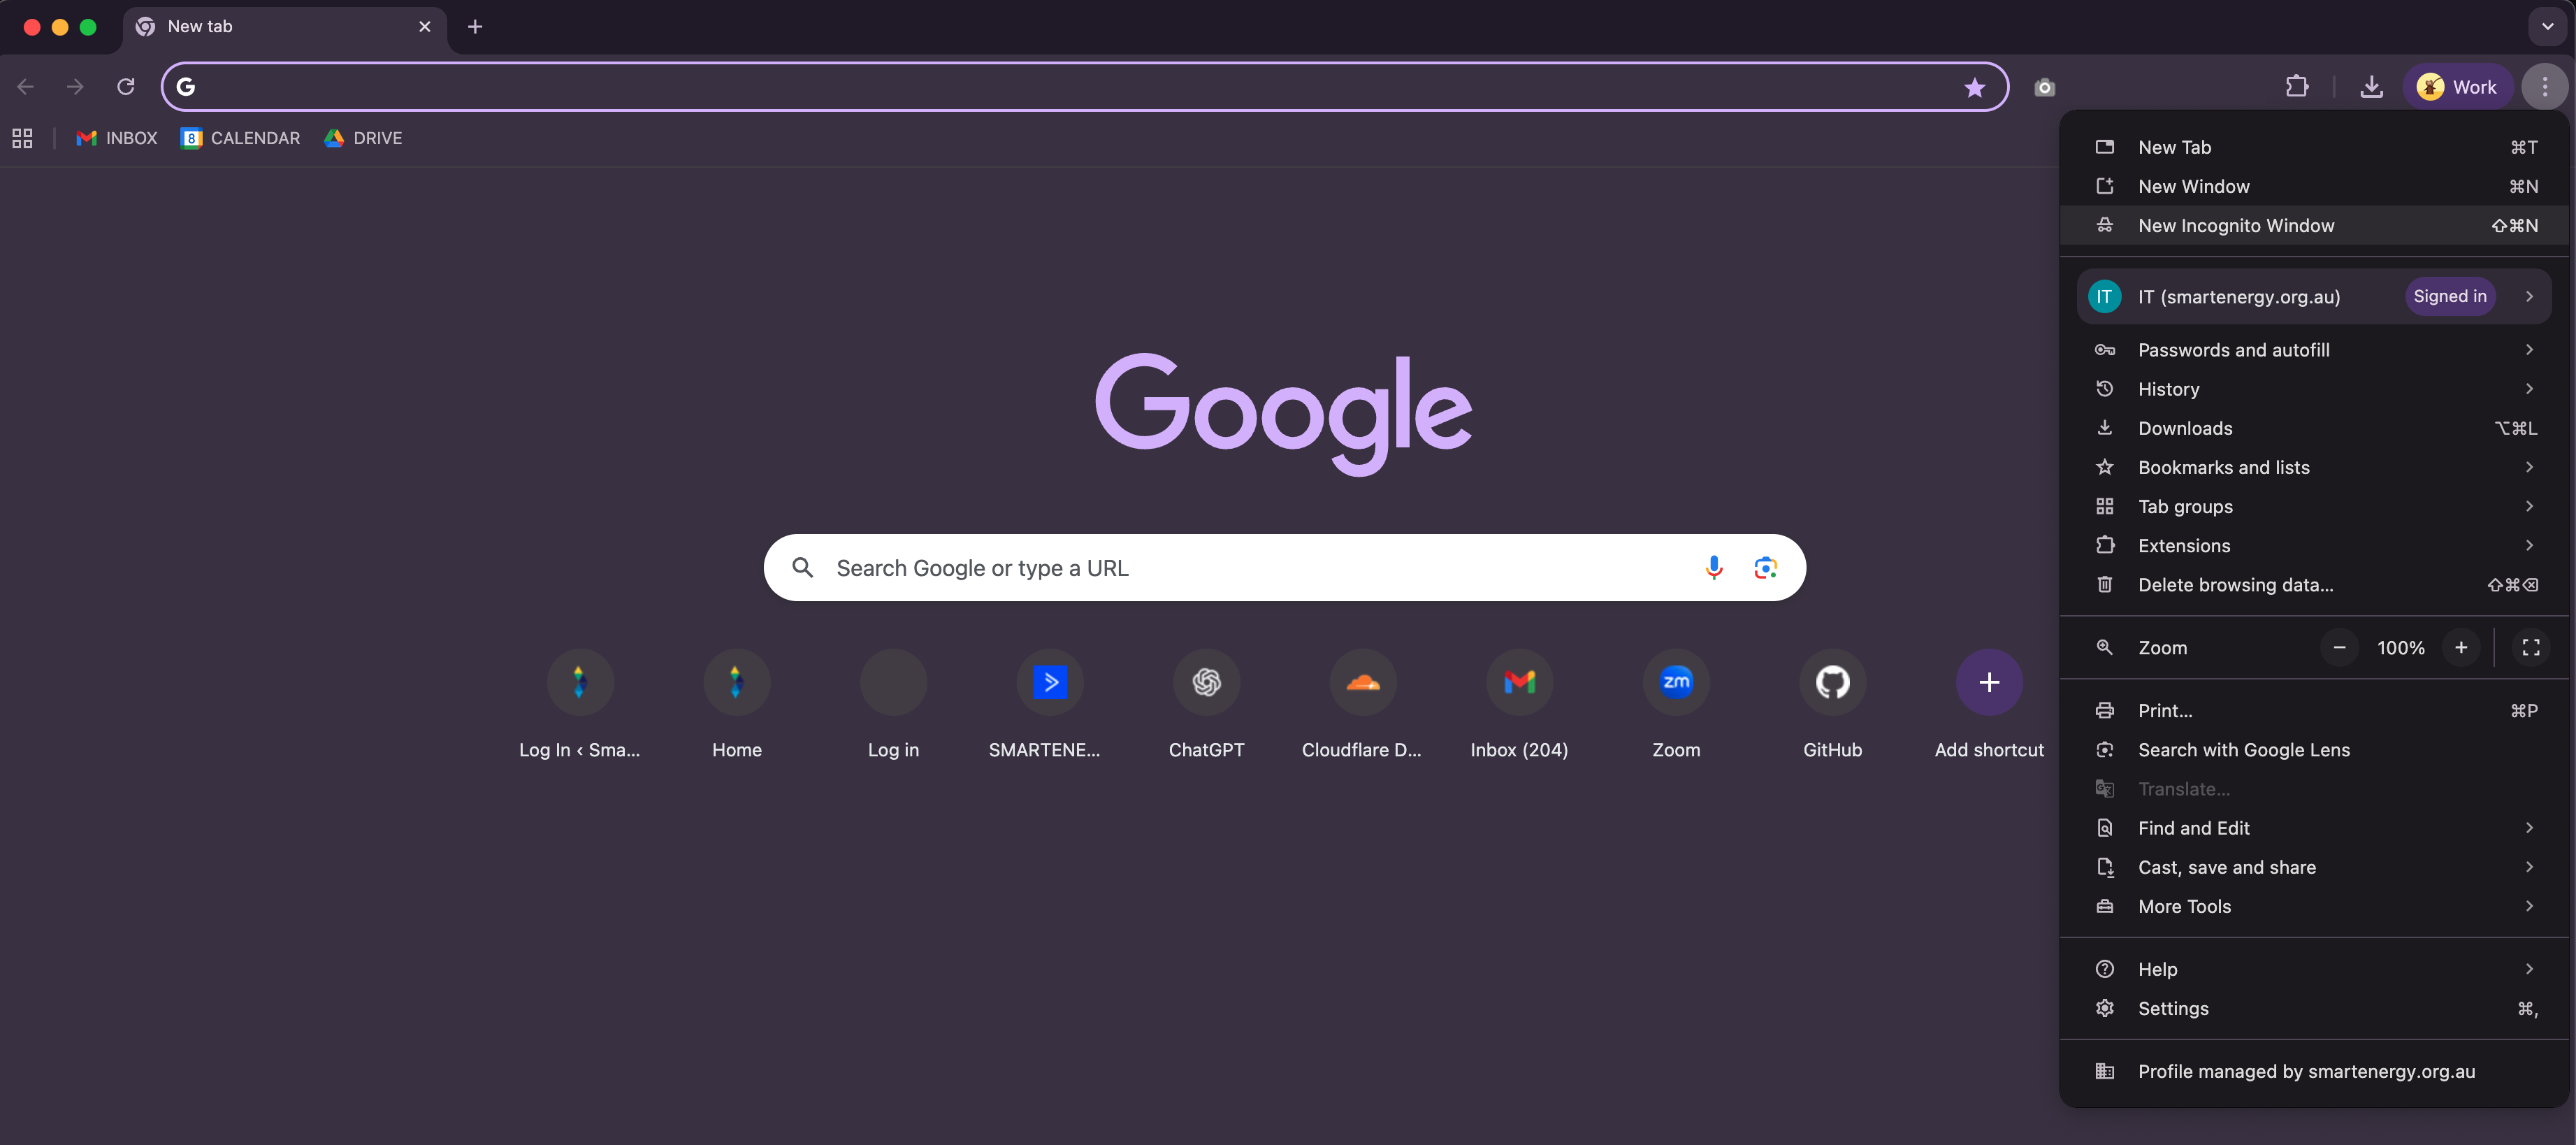Choose New Incognito Window
This screenshot has height=1145, width=2576.
(x=2314, y=226)
